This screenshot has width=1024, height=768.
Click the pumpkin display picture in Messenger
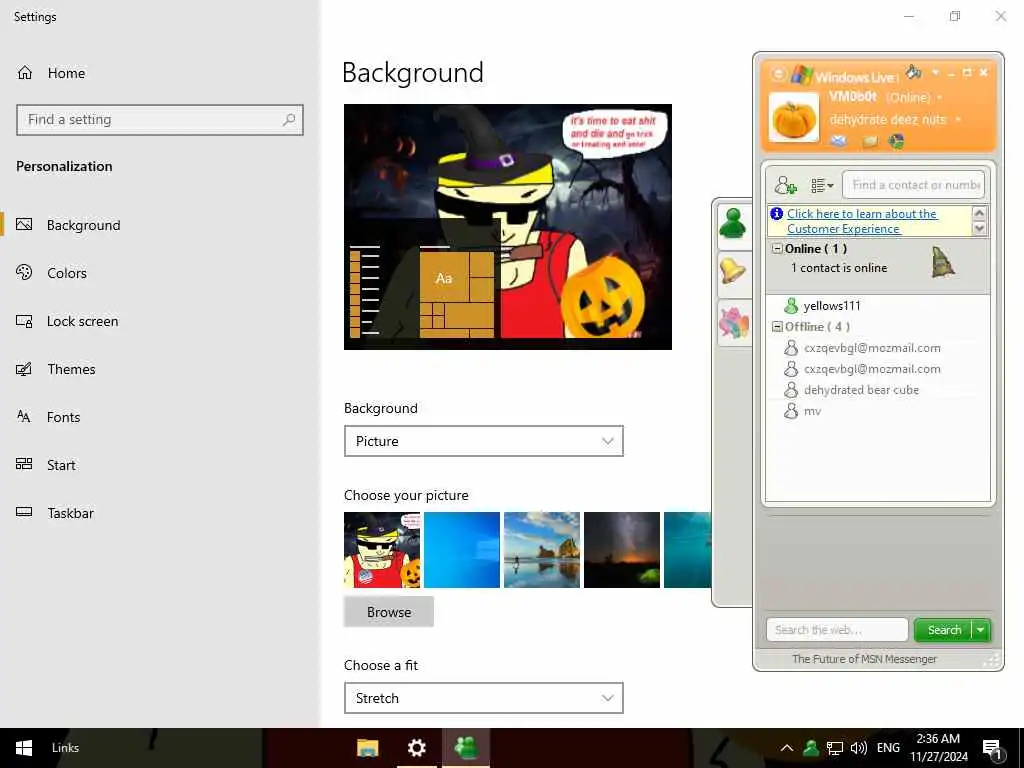point(793,118)
